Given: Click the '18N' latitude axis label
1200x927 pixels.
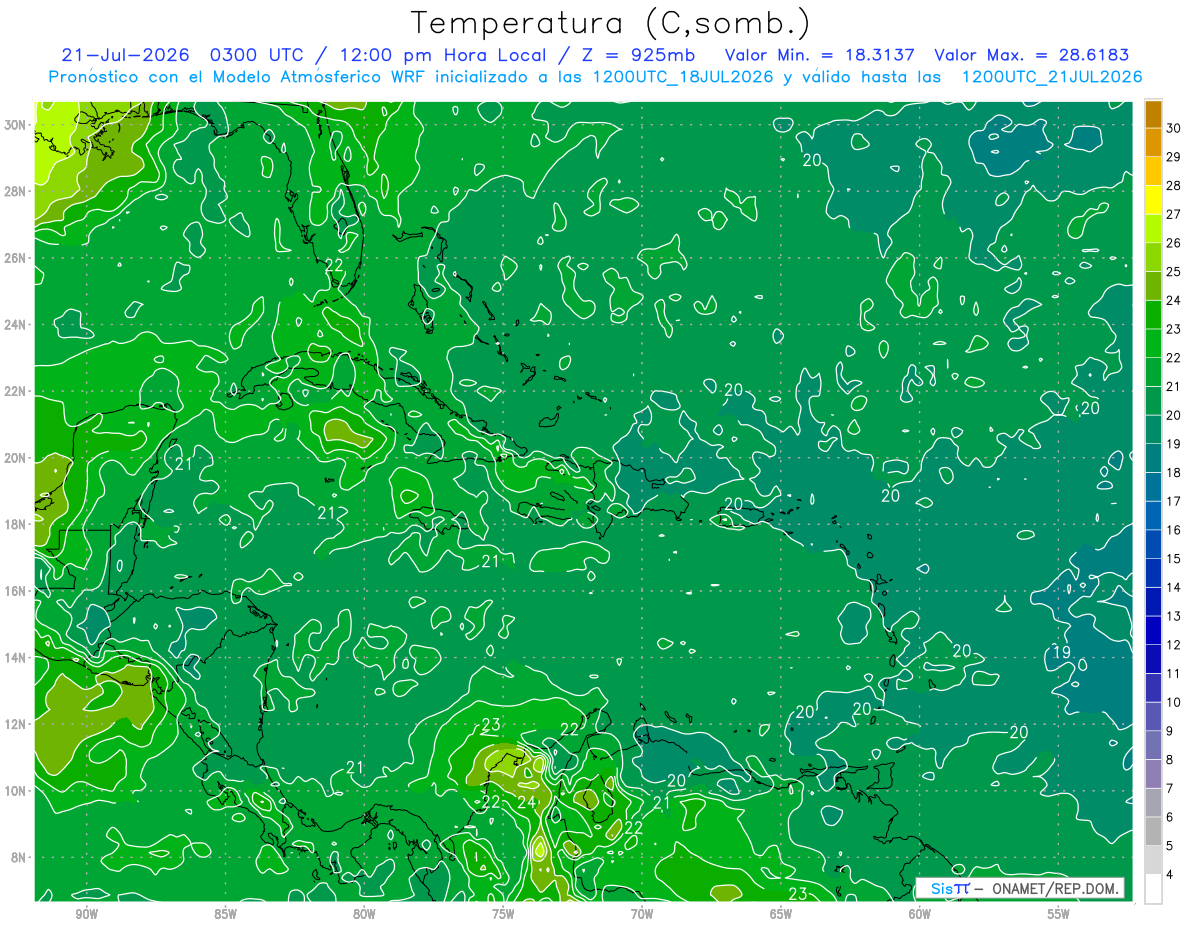Looking at the screenshot, I should [x=15, y=524].
